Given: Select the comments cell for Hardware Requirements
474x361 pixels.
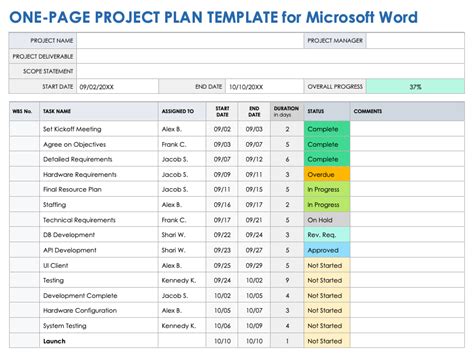Looking at the screenshot, I should tap(407, 174).
